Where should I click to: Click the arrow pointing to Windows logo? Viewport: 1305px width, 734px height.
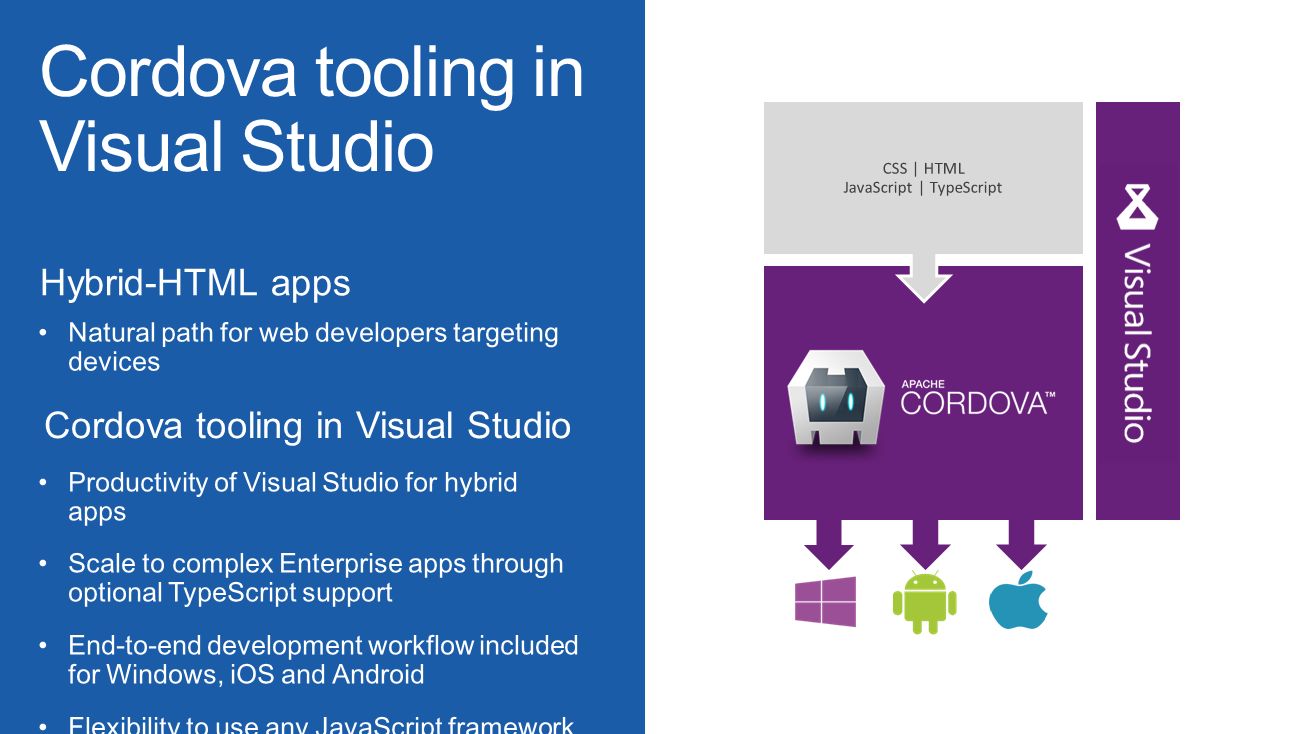pyautogui.click(x=828, y=545)
